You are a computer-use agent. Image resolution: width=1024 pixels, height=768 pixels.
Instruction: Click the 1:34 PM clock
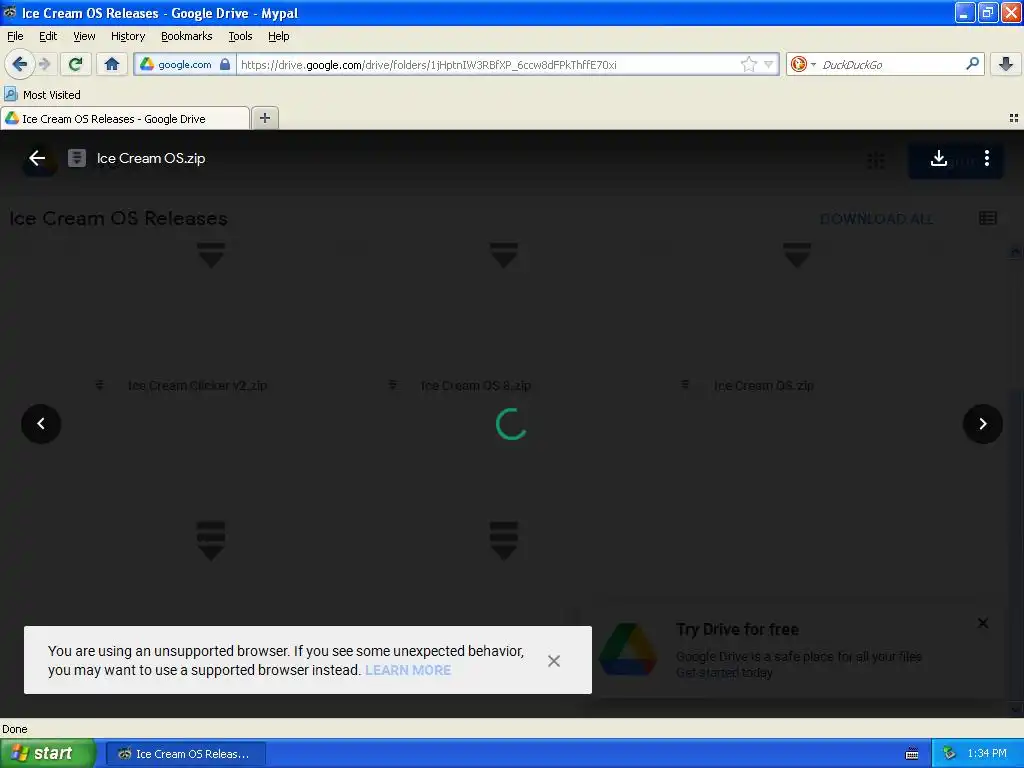(987, 754)
